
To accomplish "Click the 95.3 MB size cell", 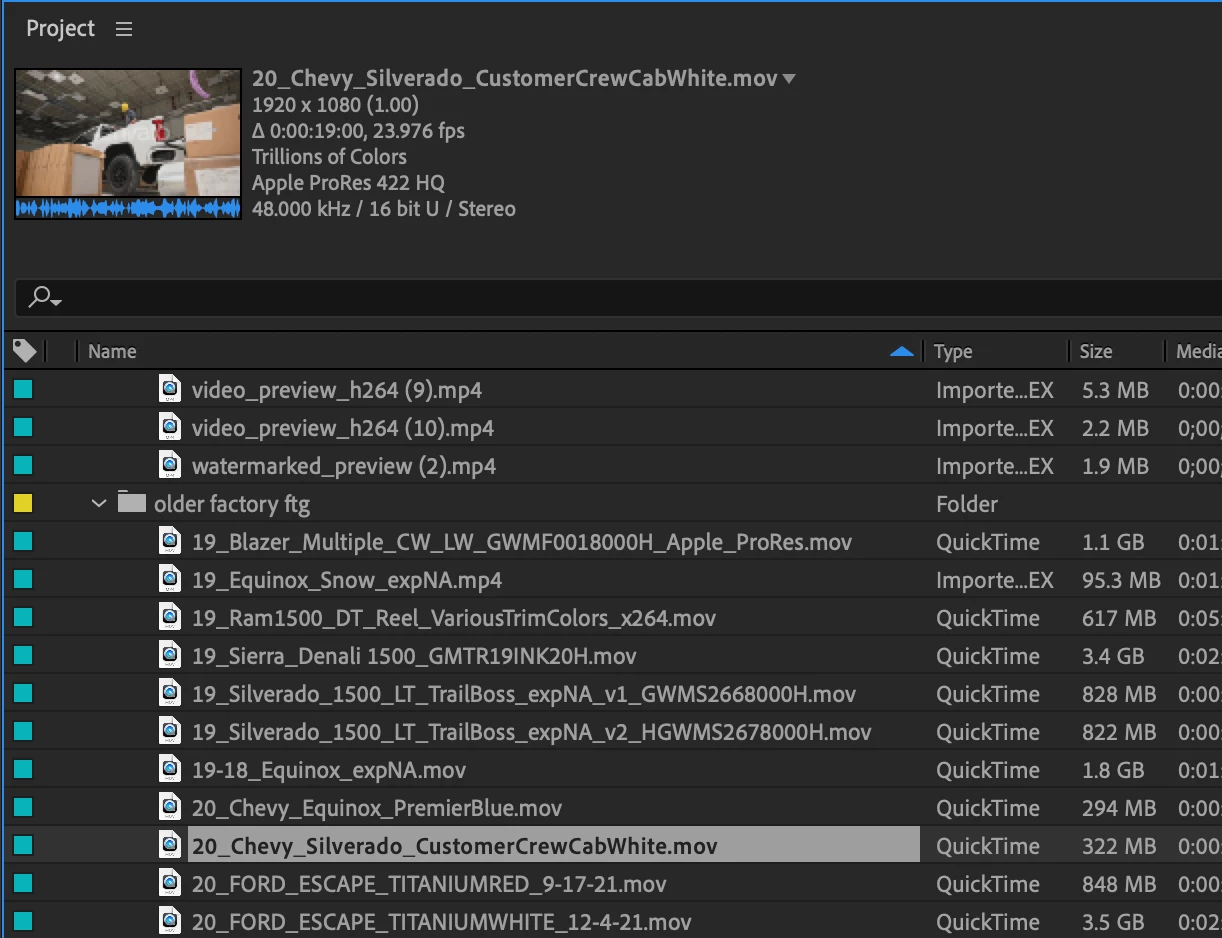I will pyautogui.click(x=1121, y=580).
